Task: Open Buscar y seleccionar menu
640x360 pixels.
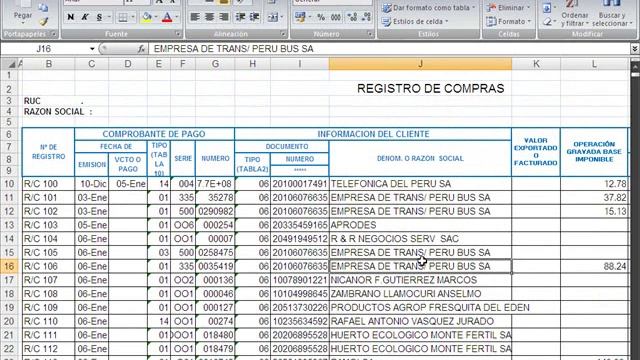Action: click(x=611, y=14)
